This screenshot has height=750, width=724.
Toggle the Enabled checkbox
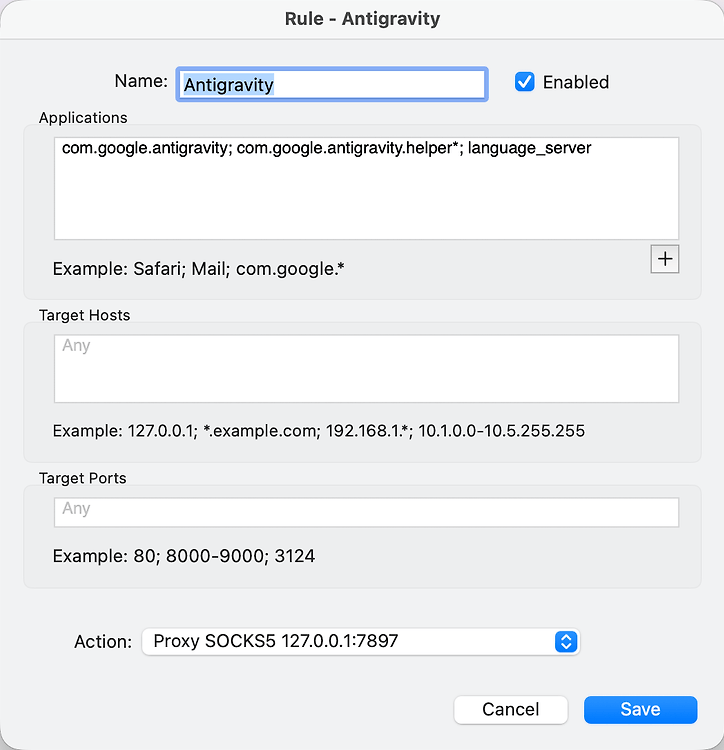point(525,82)
